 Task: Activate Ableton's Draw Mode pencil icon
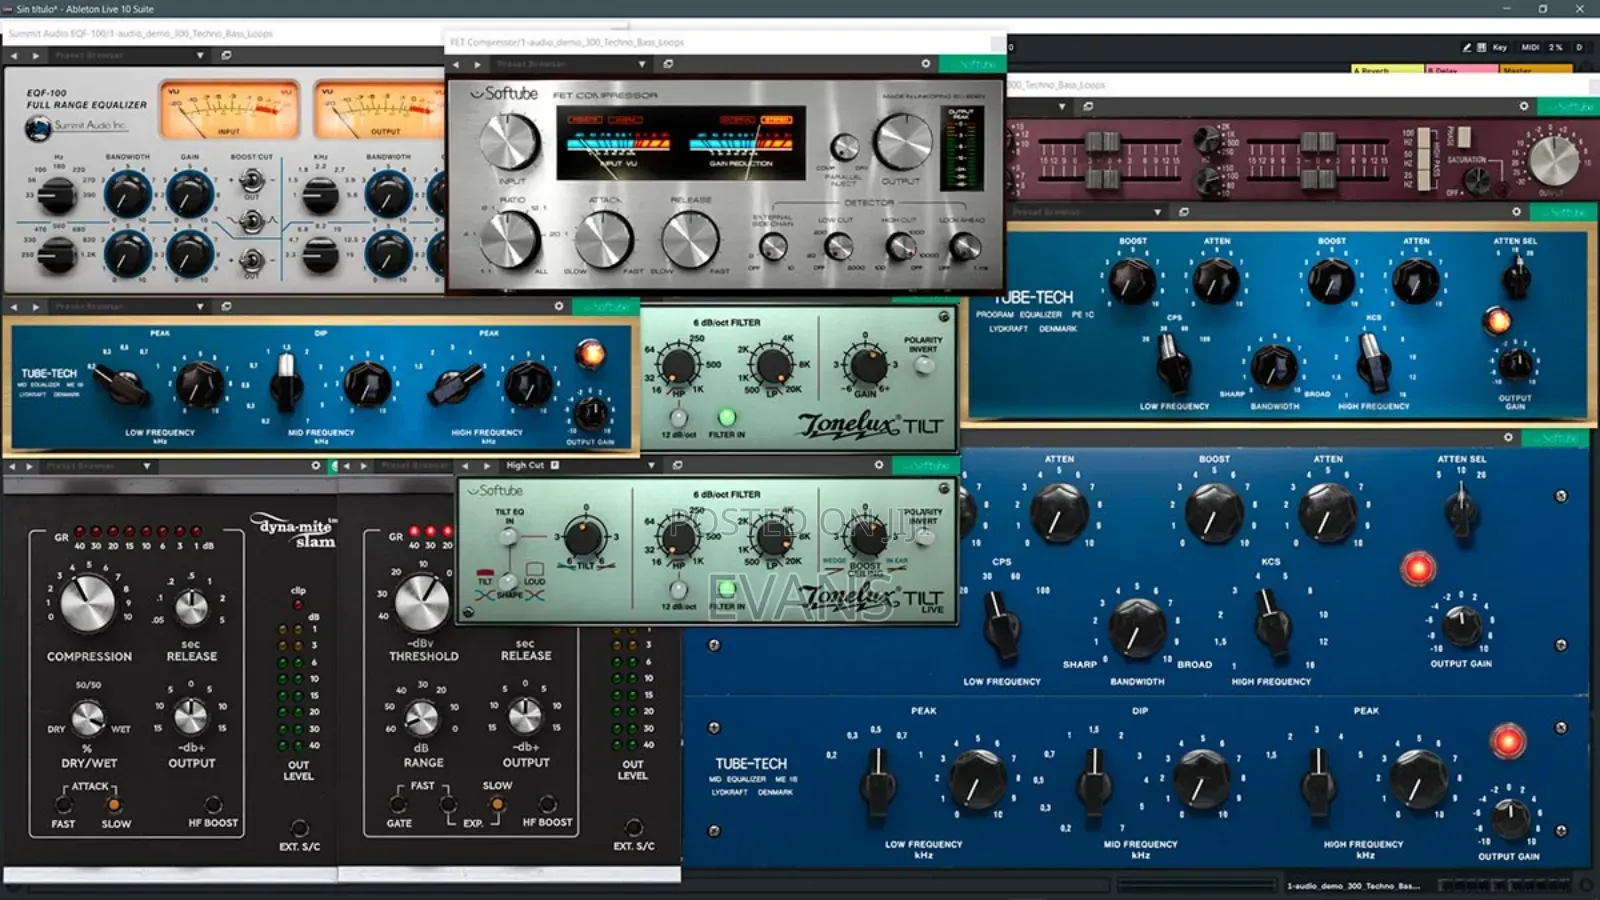pos(1467,47)
